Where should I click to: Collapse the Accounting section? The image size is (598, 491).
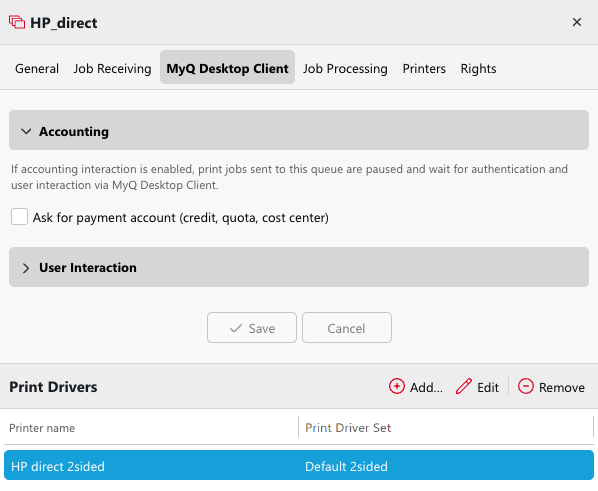point(299,130)
